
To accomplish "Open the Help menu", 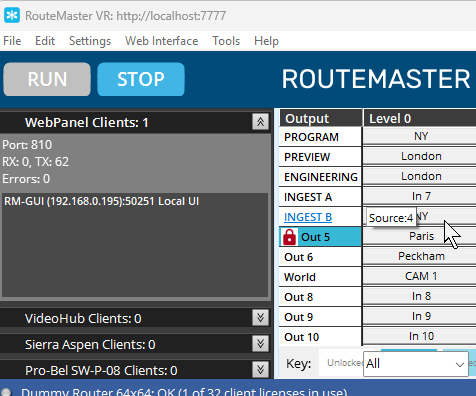I will pyautogui.click(x=266, y=41).
